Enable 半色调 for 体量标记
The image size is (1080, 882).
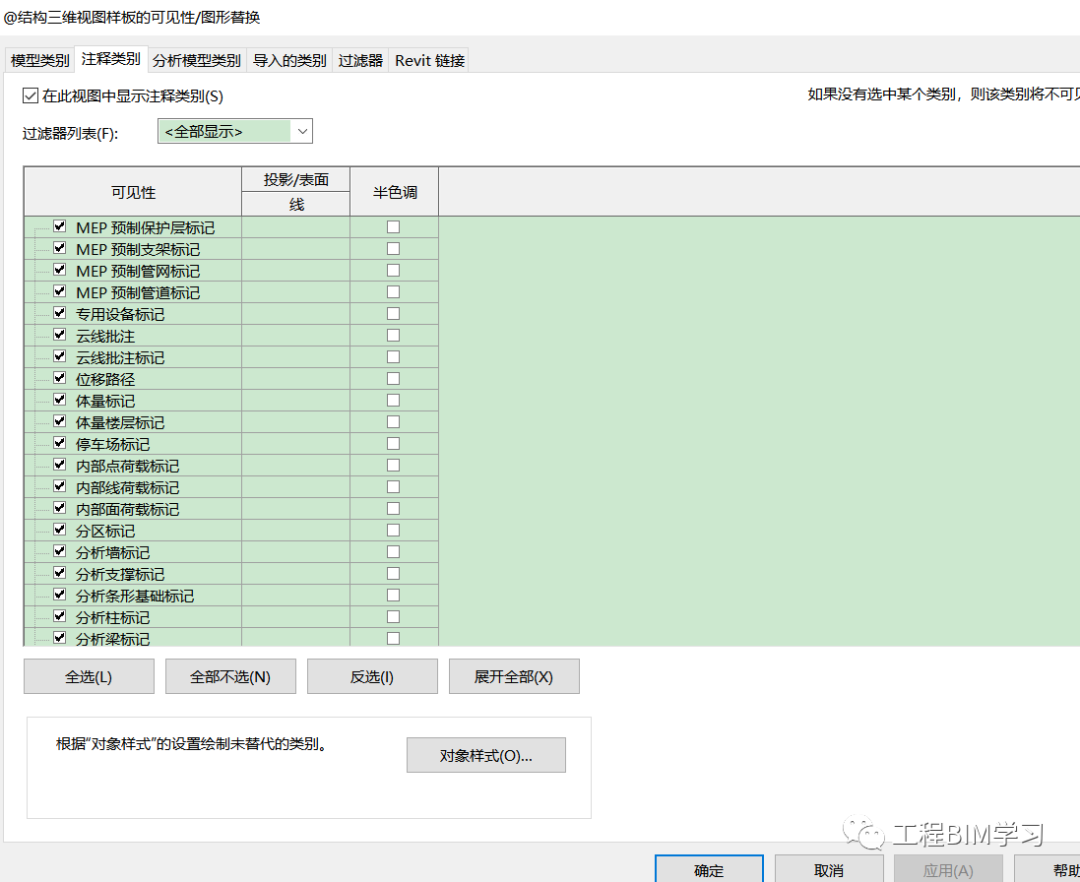(393, 400)
